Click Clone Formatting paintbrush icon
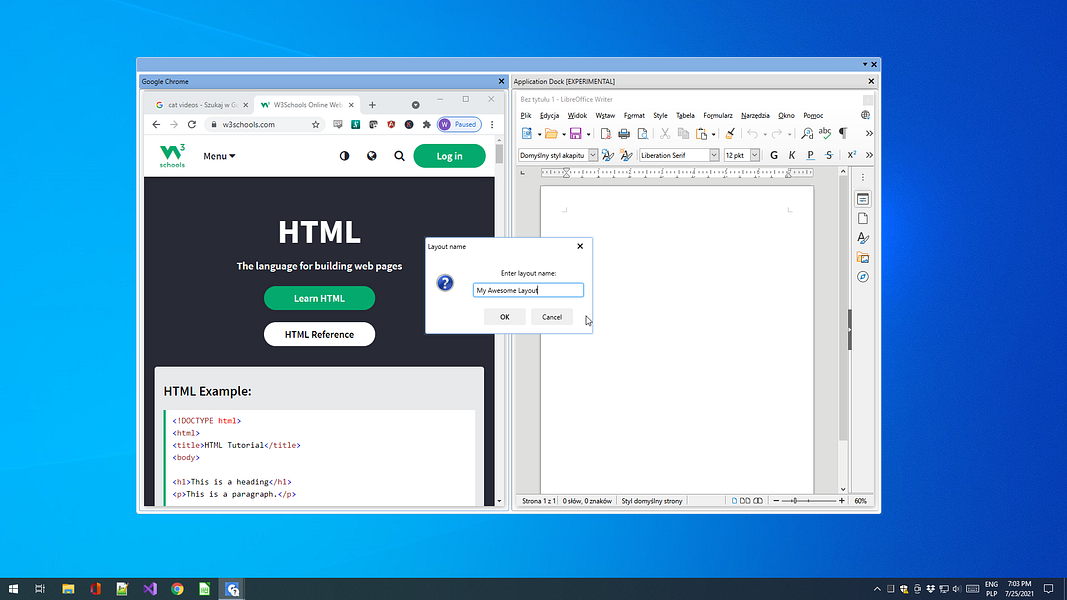The width and height of the screenshot is (1067, 600). pyautogui.click(x=730, y=133)
